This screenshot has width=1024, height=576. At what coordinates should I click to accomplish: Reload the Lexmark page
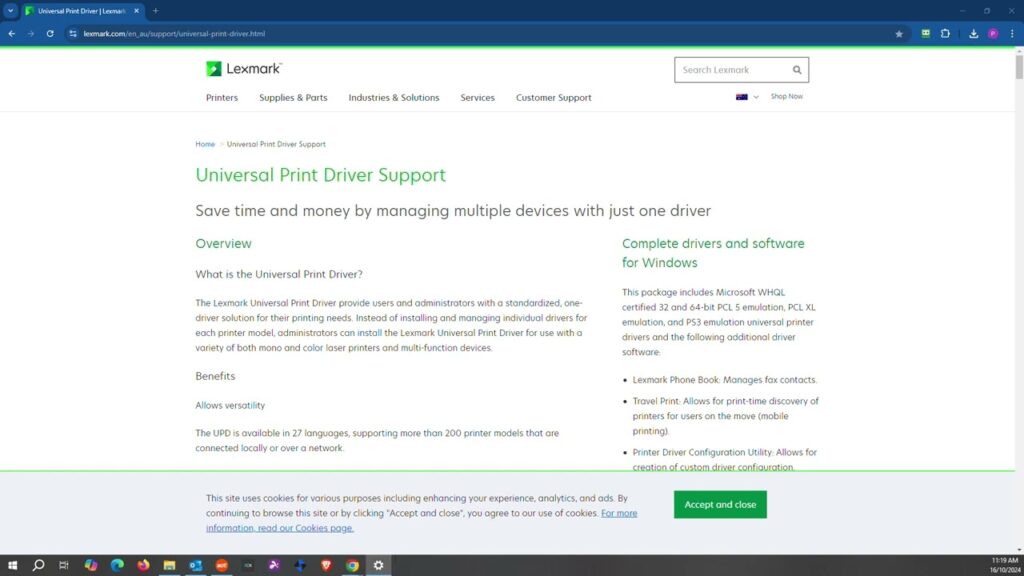coord(50,34)
